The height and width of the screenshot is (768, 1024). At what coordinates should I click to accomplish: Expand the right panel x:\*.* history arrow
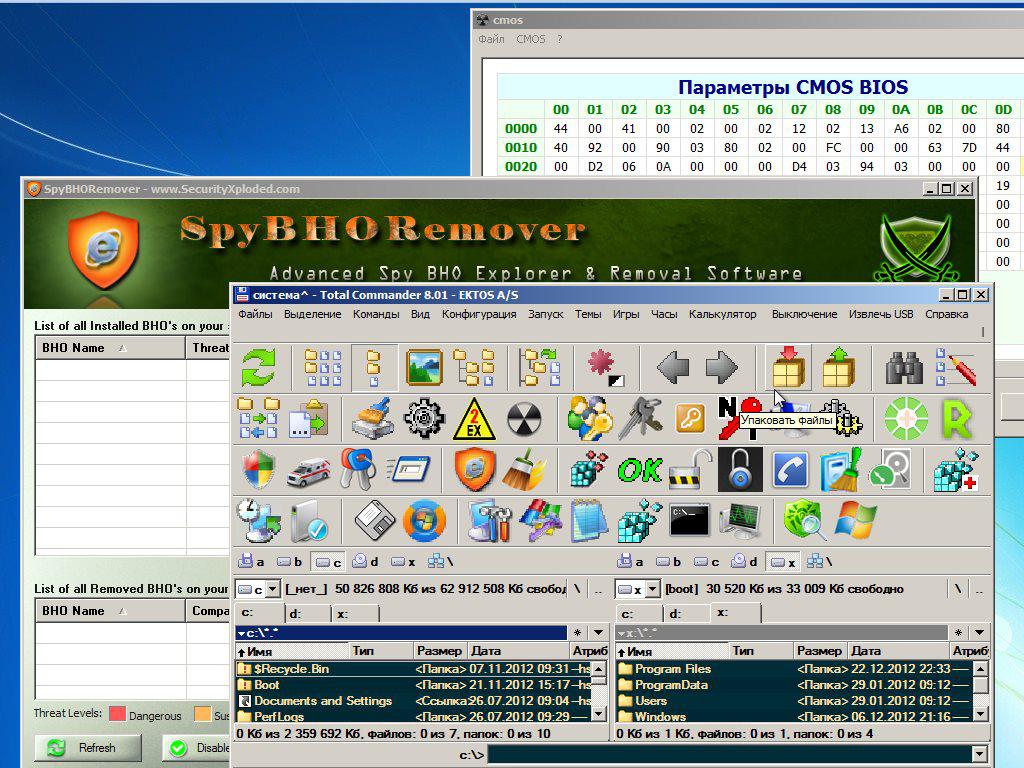pos(979,632)
